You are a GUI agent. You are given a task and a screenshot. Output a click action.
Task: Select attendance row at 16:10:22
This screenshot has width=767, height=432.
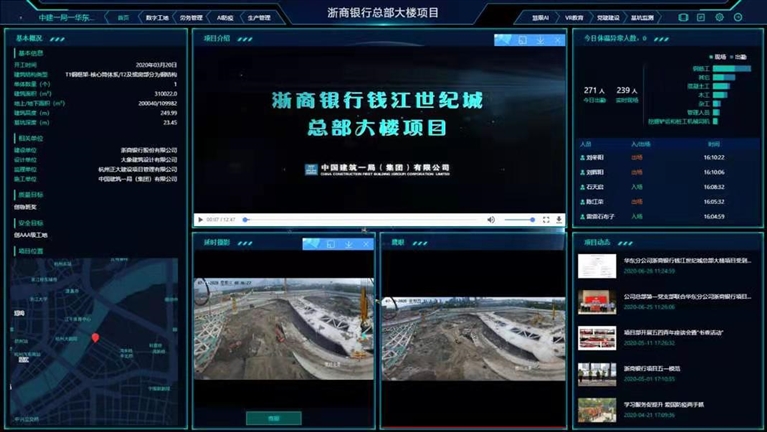[669, 158]
